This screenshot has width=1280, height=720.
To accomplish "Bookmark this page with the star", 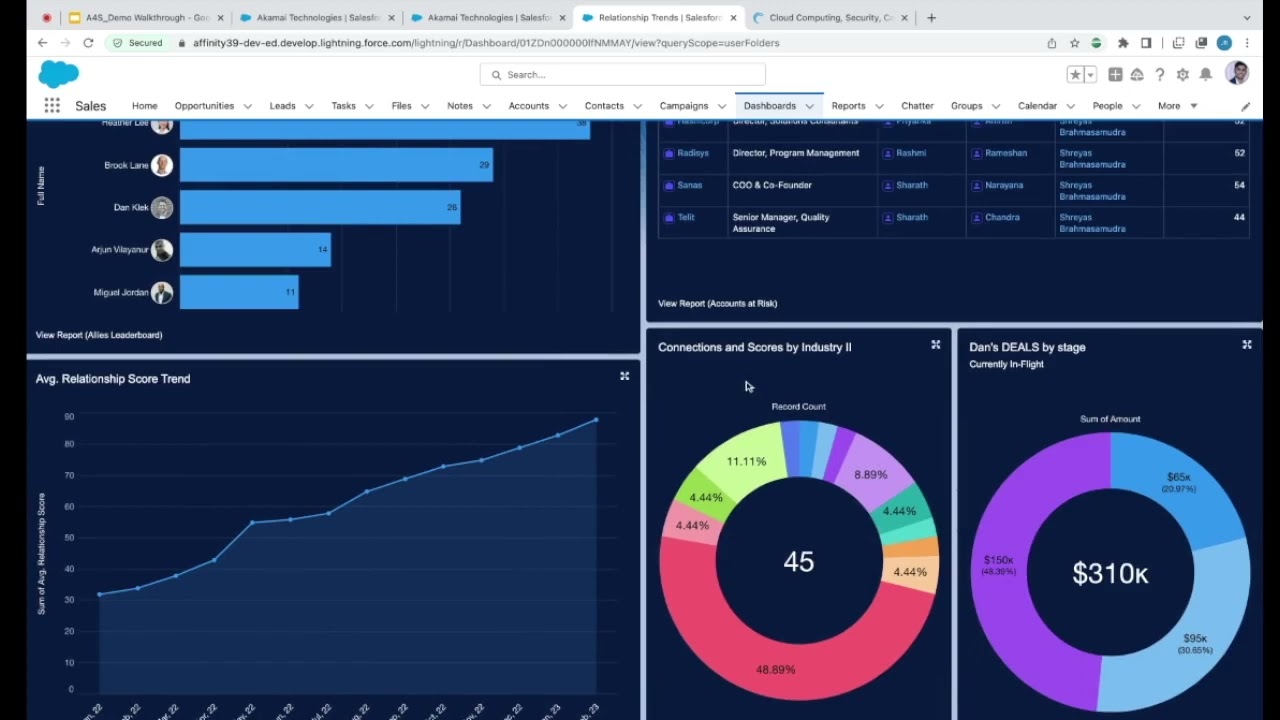I will [1074, 43].
